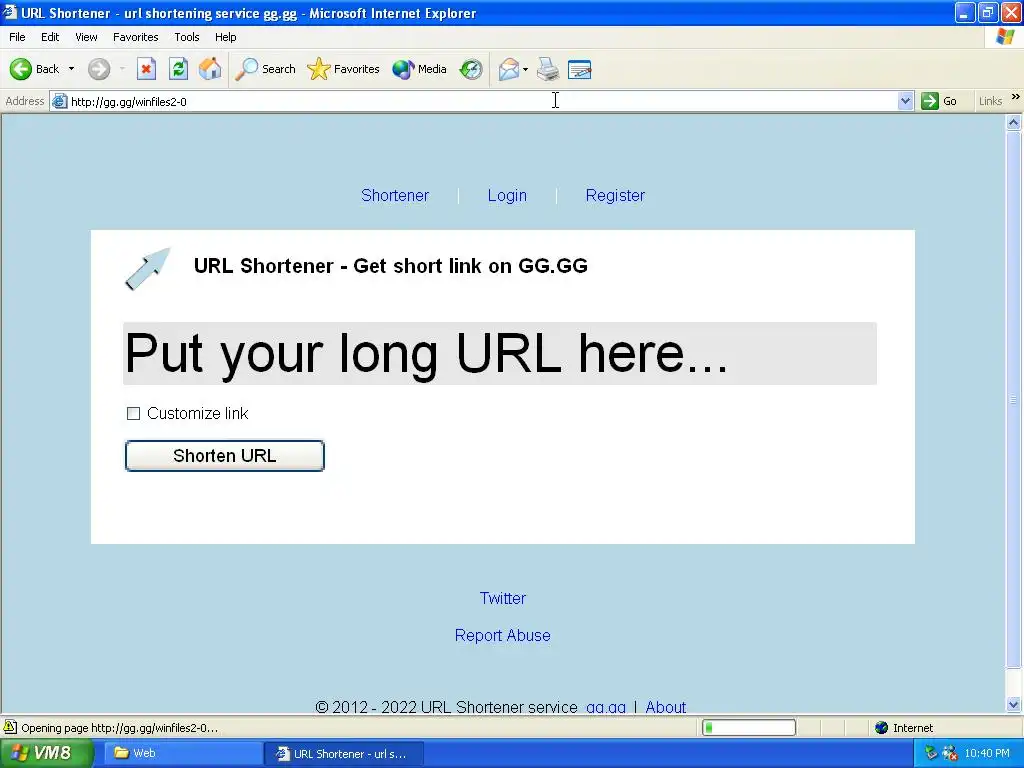
Task: Refresh the page with the green arrows icon
Action: click(178, 69)
